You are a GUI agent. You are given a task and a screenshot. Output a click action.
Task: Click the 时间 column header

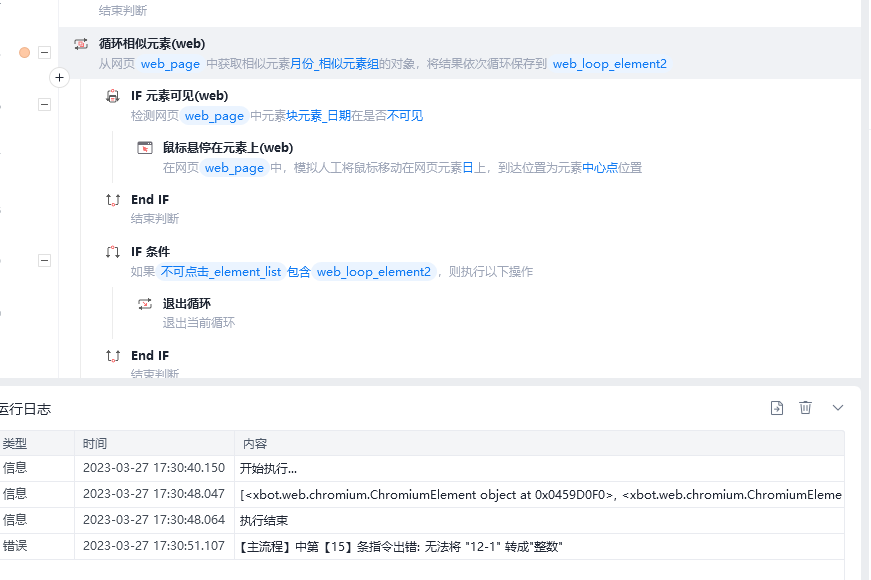tap(95, 443)
